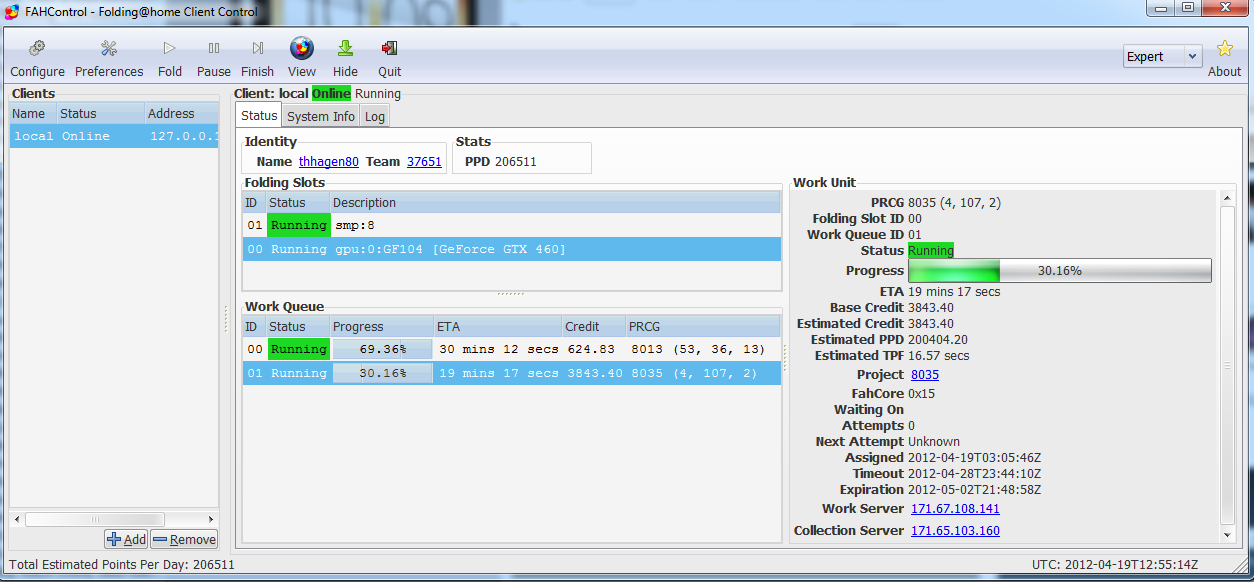The width and height of the screenshot is (1254, 582).
Task: Switch to the System Info tab
Action: [321, 116]
